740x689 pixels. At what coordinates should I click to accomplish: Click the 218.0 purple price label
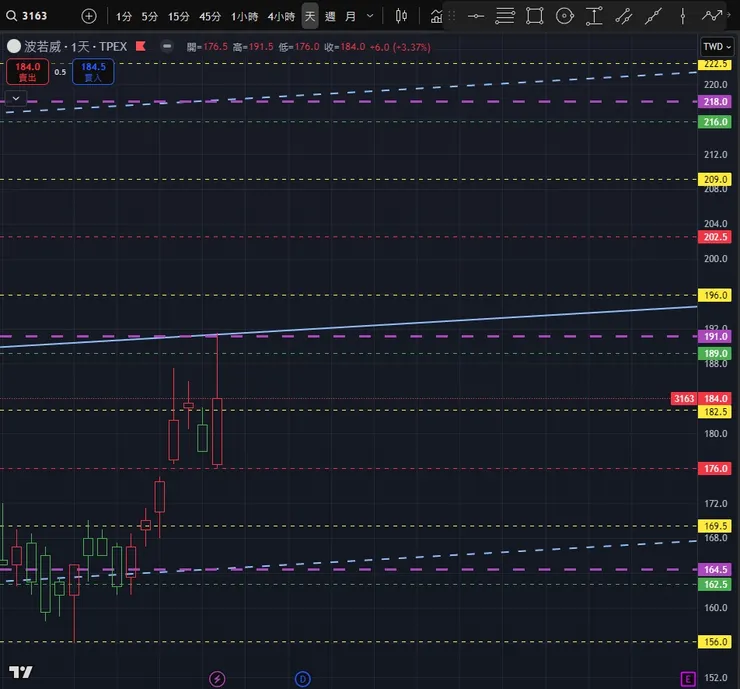coord(715,101)
